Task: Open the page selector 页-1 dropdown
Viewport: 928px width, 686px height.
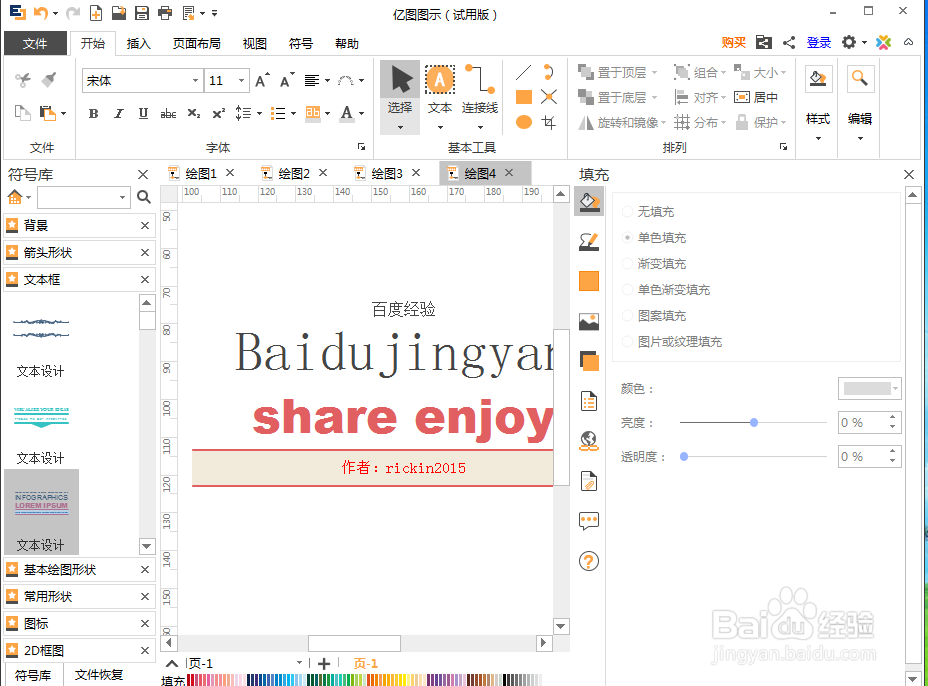Action: (299, 663)
